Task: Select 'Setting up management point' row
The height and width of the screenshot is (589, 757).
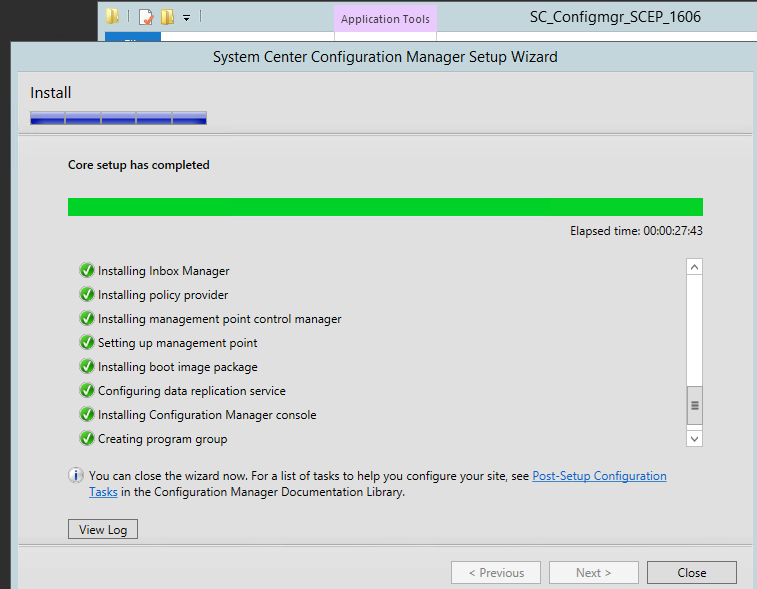Action: (178, 343)
